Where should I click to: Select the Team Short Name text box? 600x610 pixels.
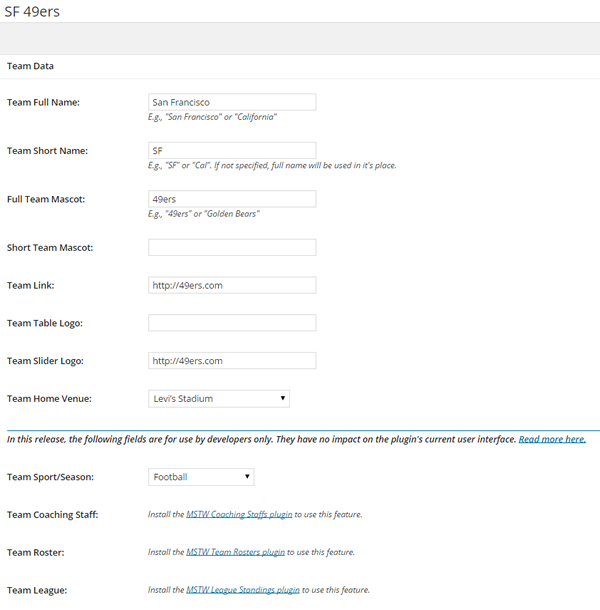232,151
